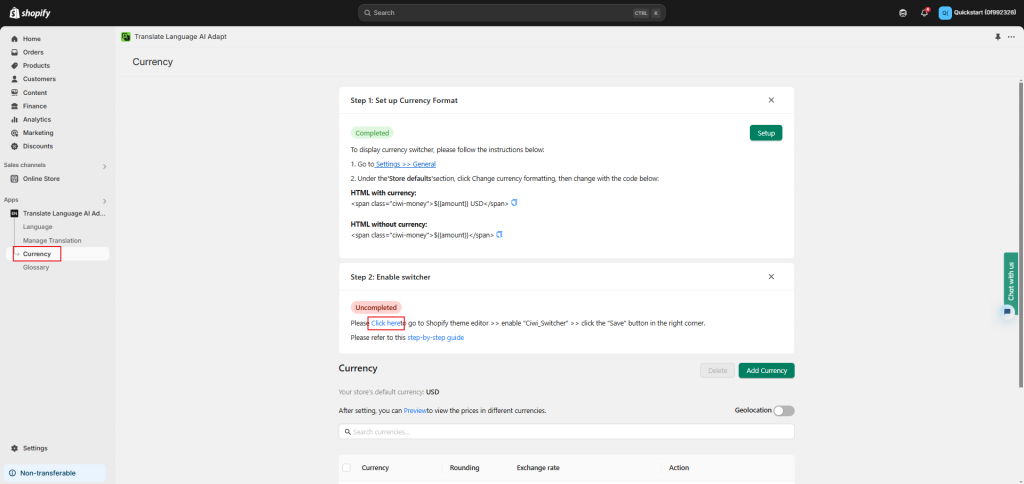Screen dimensions: 1024x484
Task: Click the Sidekick icon beside notifications
Action: click(x=903, y=13)
